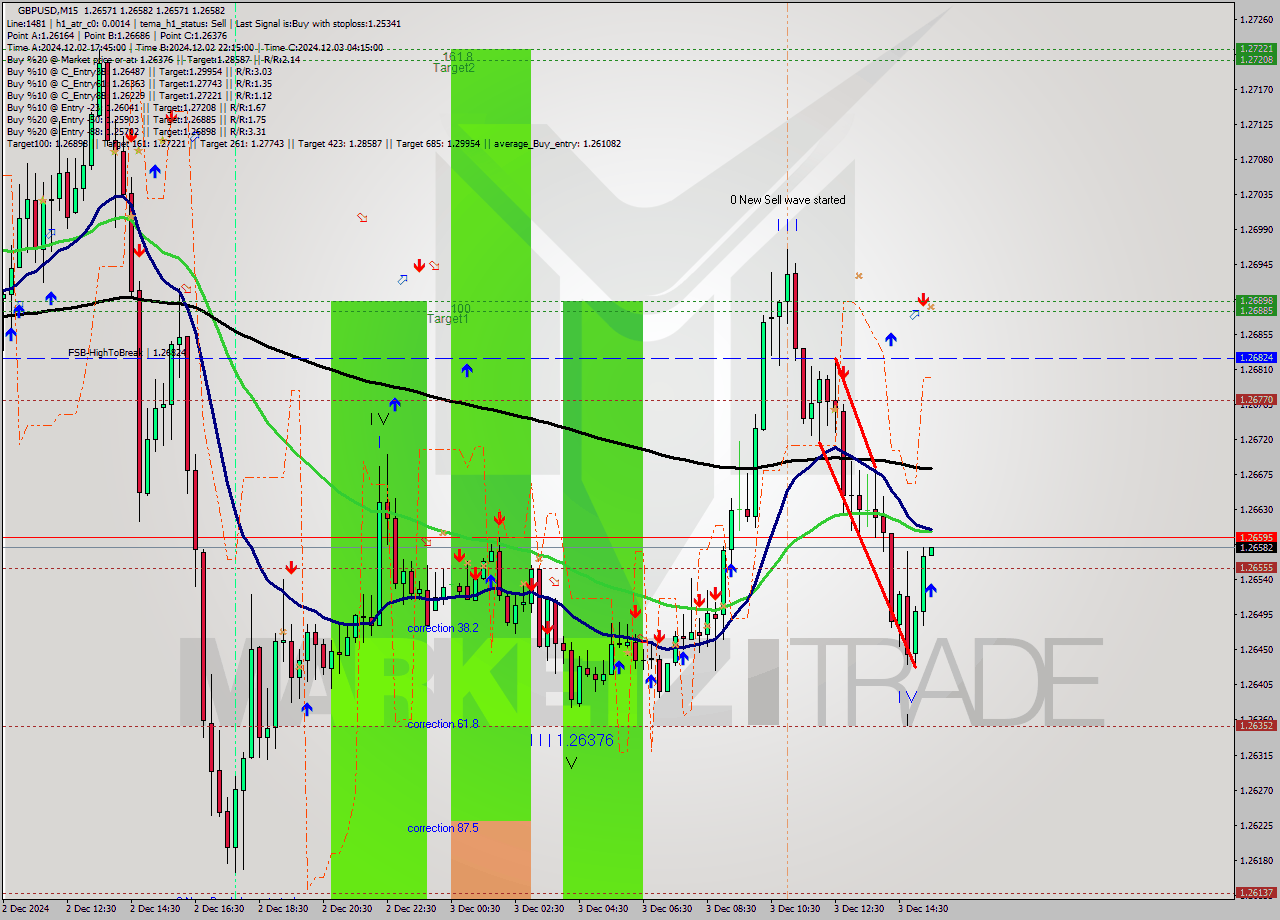1280x920 pixels.
Task: Click the 1.27260 value on the price axis
Action: tap(1256, 19)
